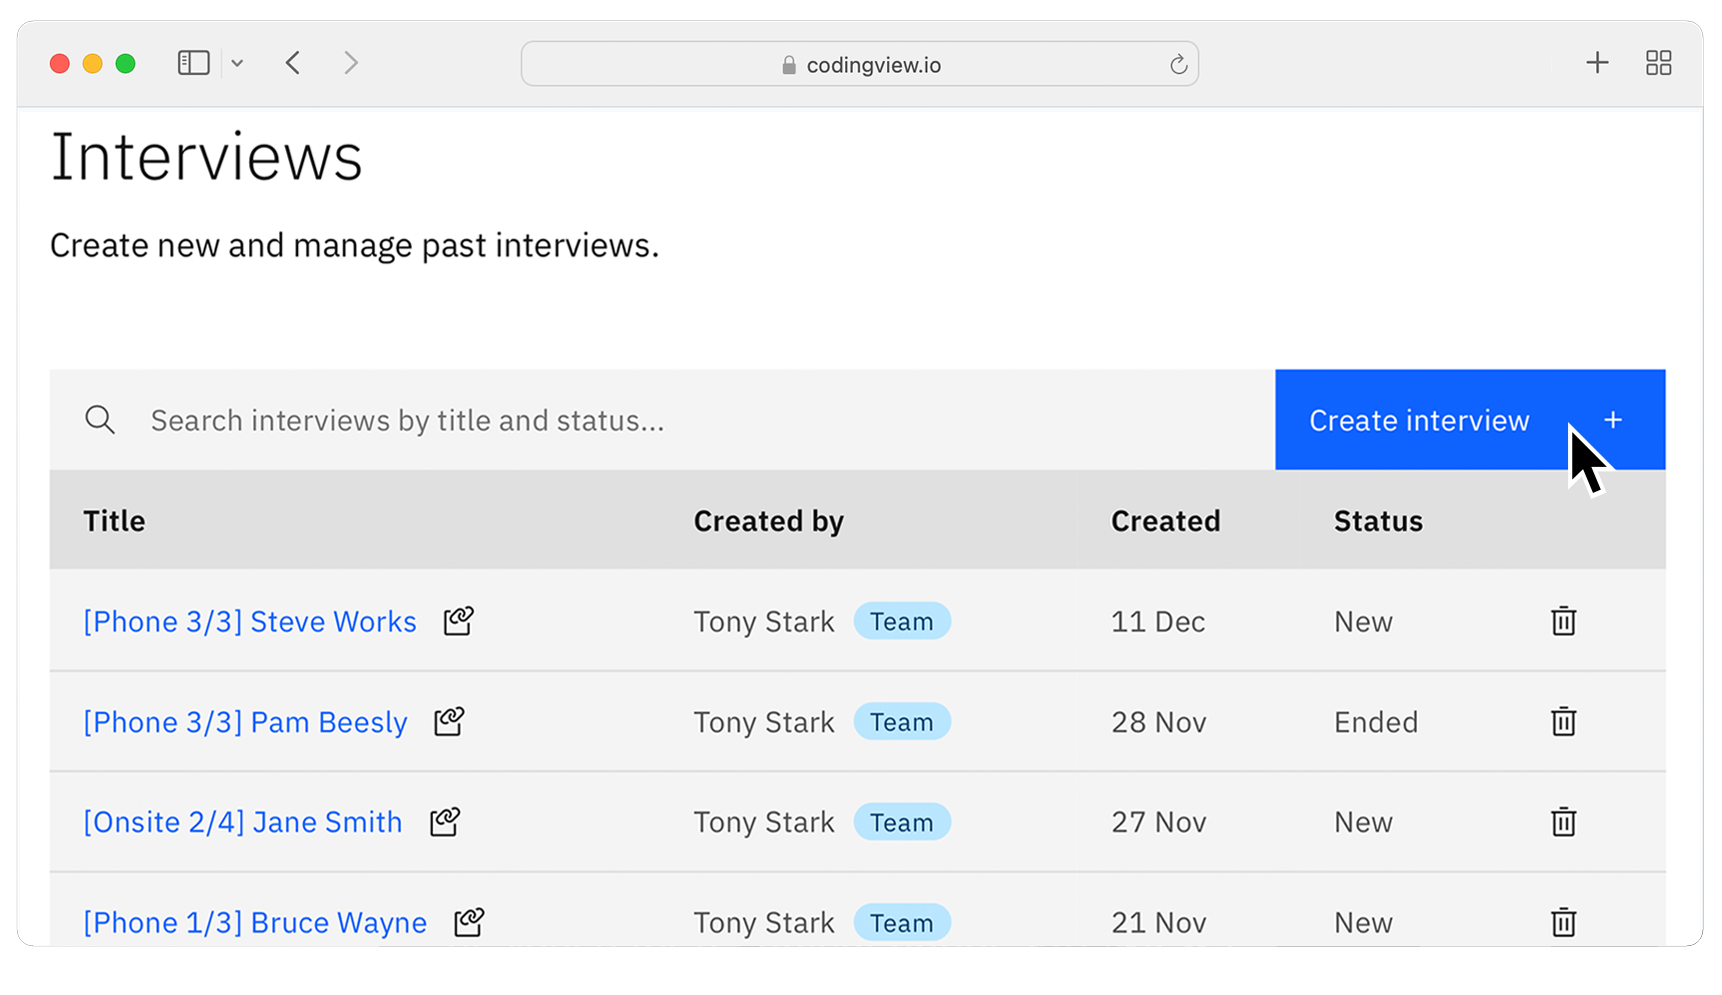The width and height of the screenshot is (1722, 995).
Task: Open the [Phone 3/3] Pam Beesly interview
Action: tap(245, 722)
